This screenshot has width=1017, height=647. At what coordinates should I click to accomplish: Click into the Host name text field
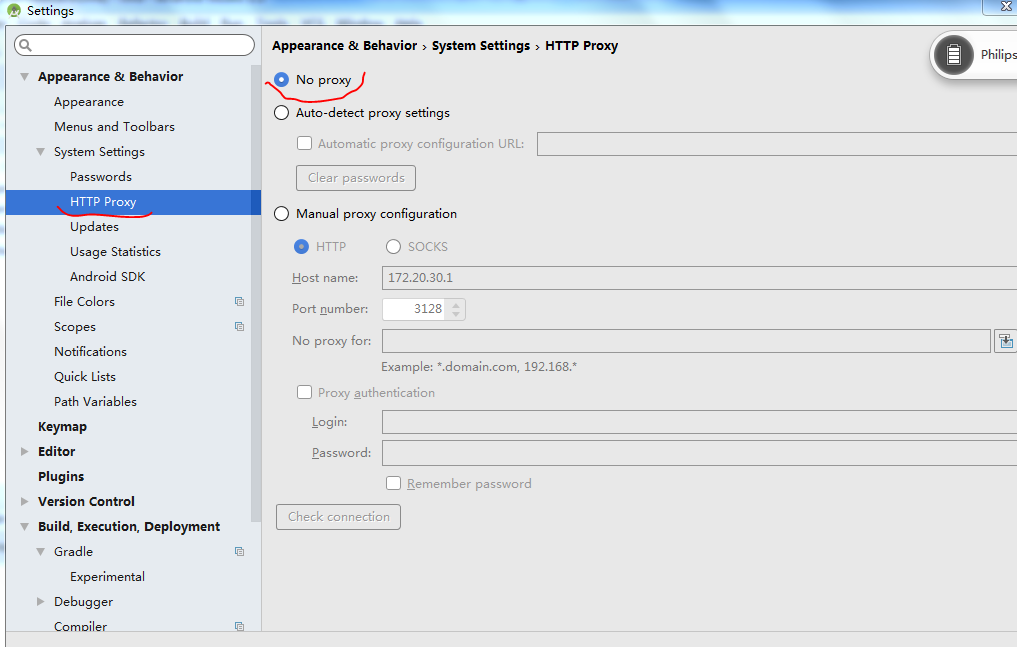690,278
